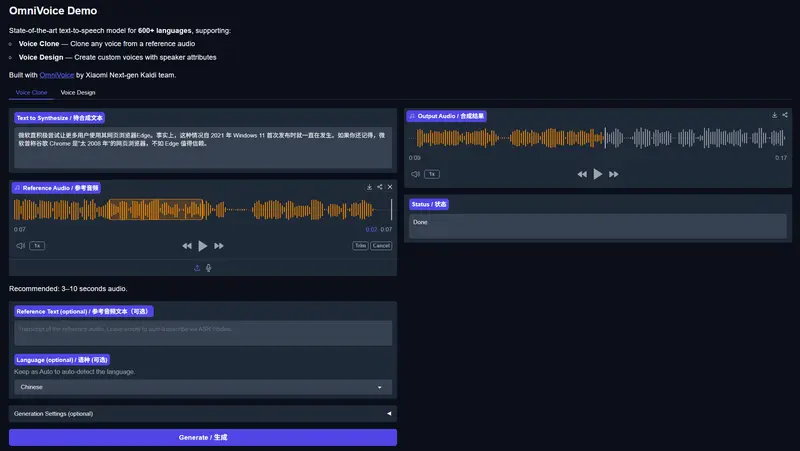Click the selected trim region in reference waveform
The width and height of the screenshot is (800, 451).
(156, 210)
